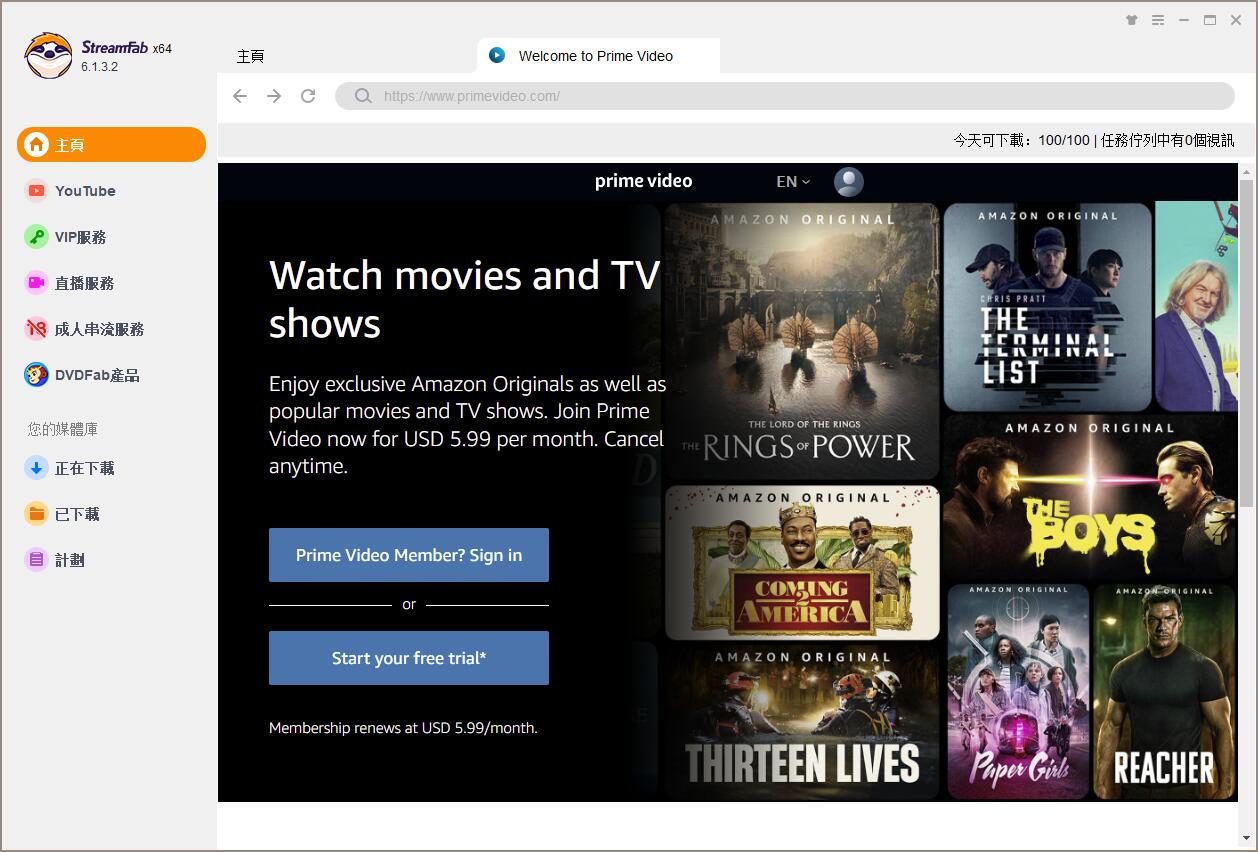
Task: Click Paper Girls poster
Action: (1018, 691)
